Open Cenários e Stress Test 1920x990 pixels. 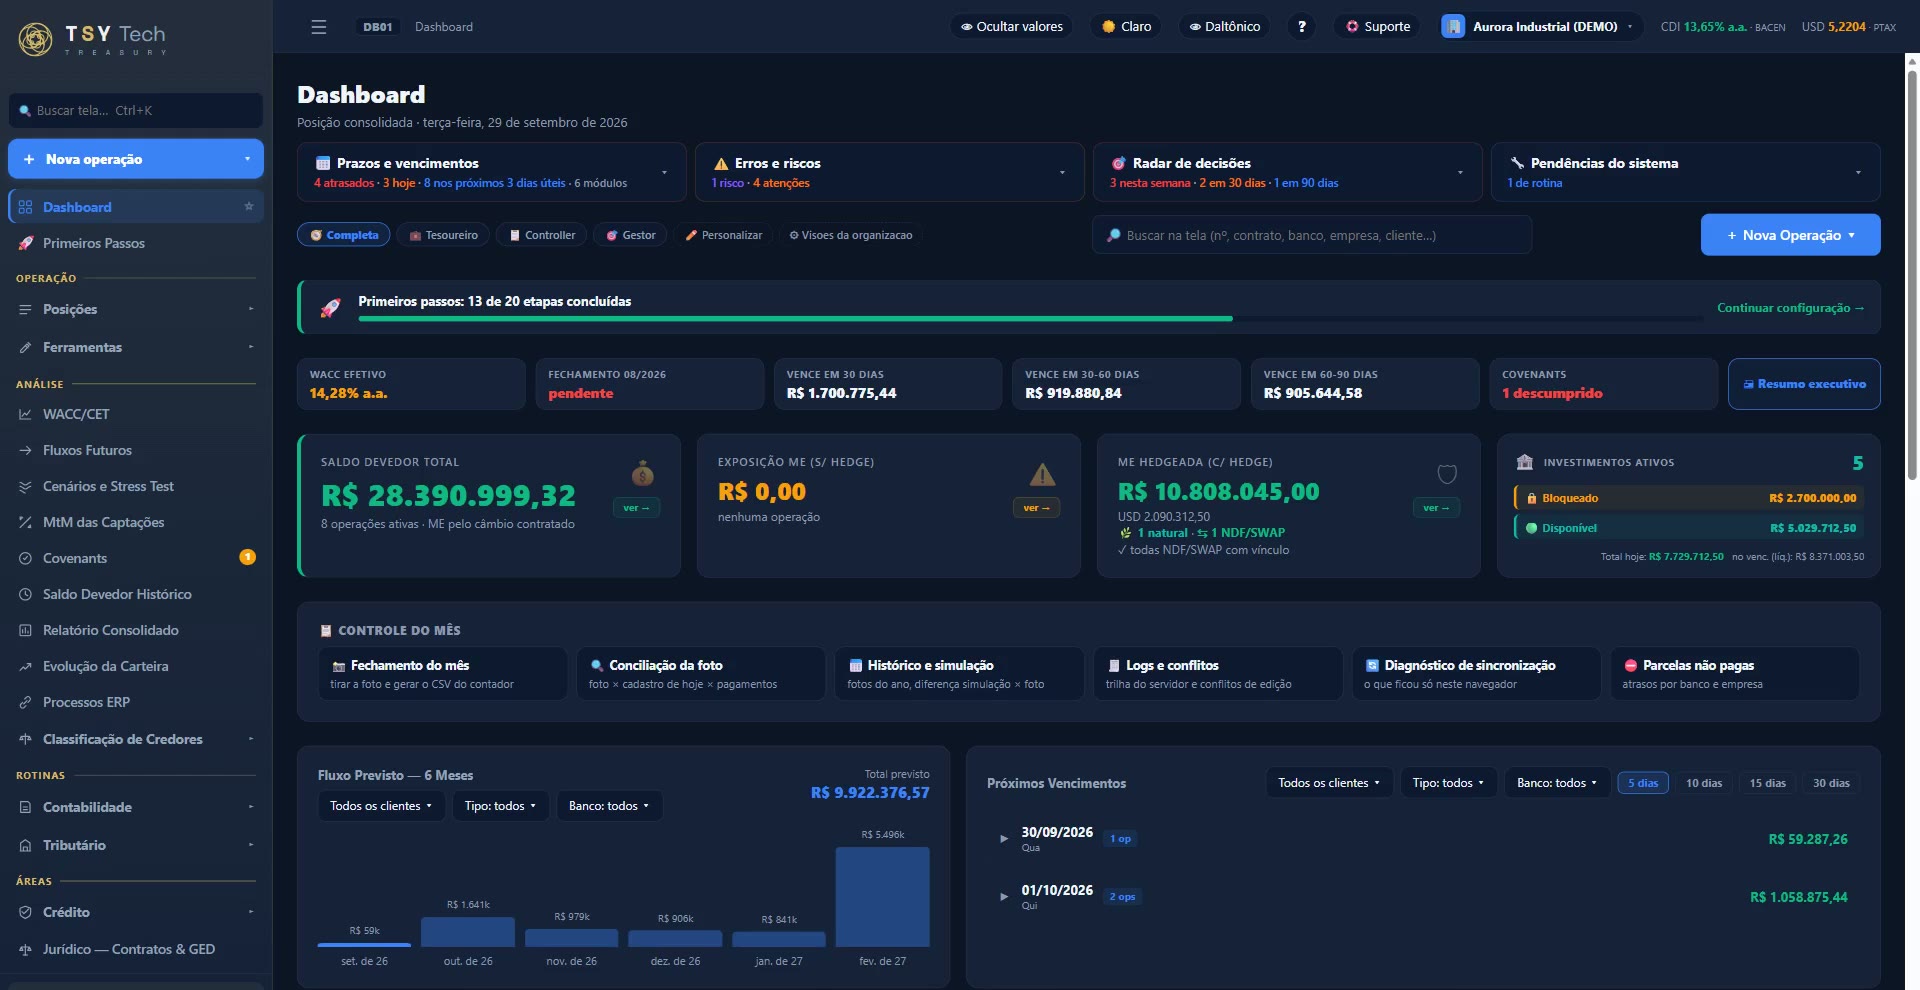(x=136, y=486)
